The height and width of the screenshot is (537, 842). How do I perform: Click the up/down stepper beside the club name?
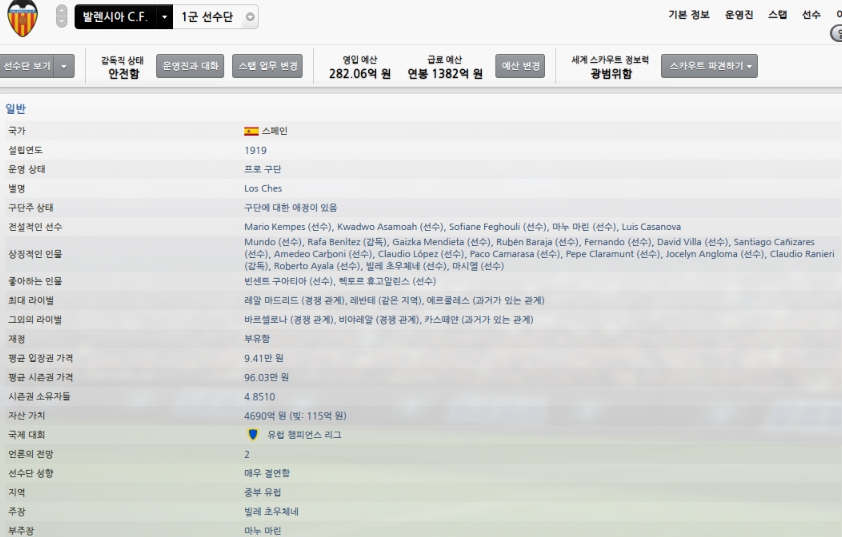[62, 16]
